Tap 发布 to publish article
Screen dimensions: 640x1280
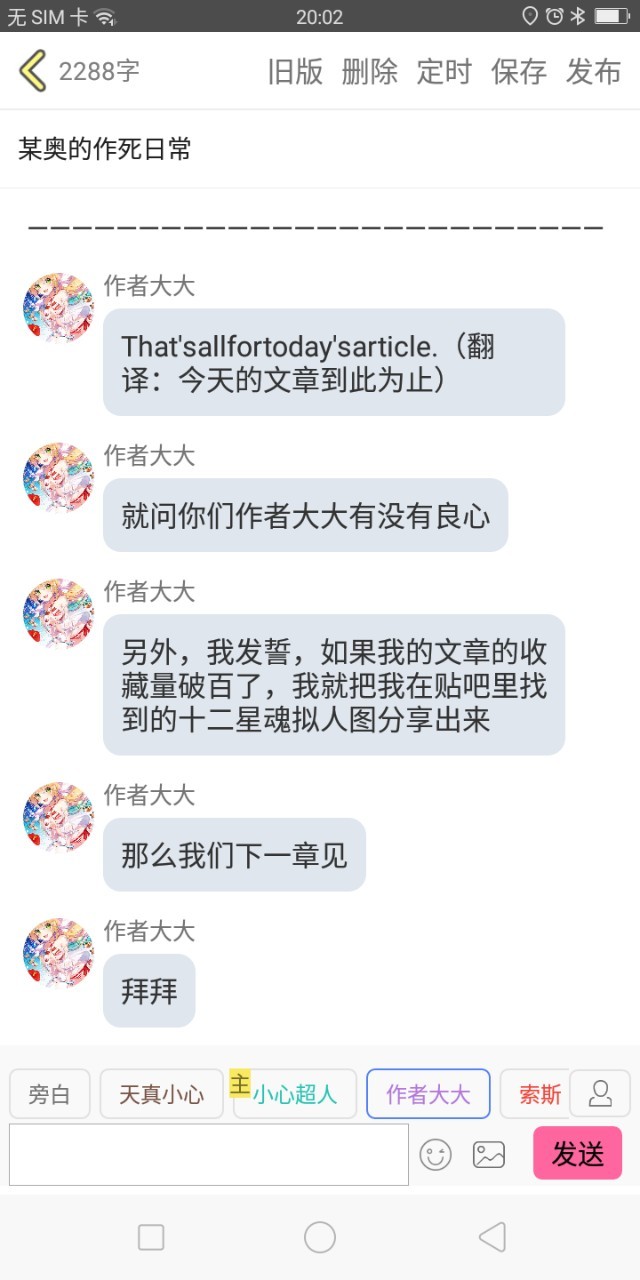pos(594,72)
